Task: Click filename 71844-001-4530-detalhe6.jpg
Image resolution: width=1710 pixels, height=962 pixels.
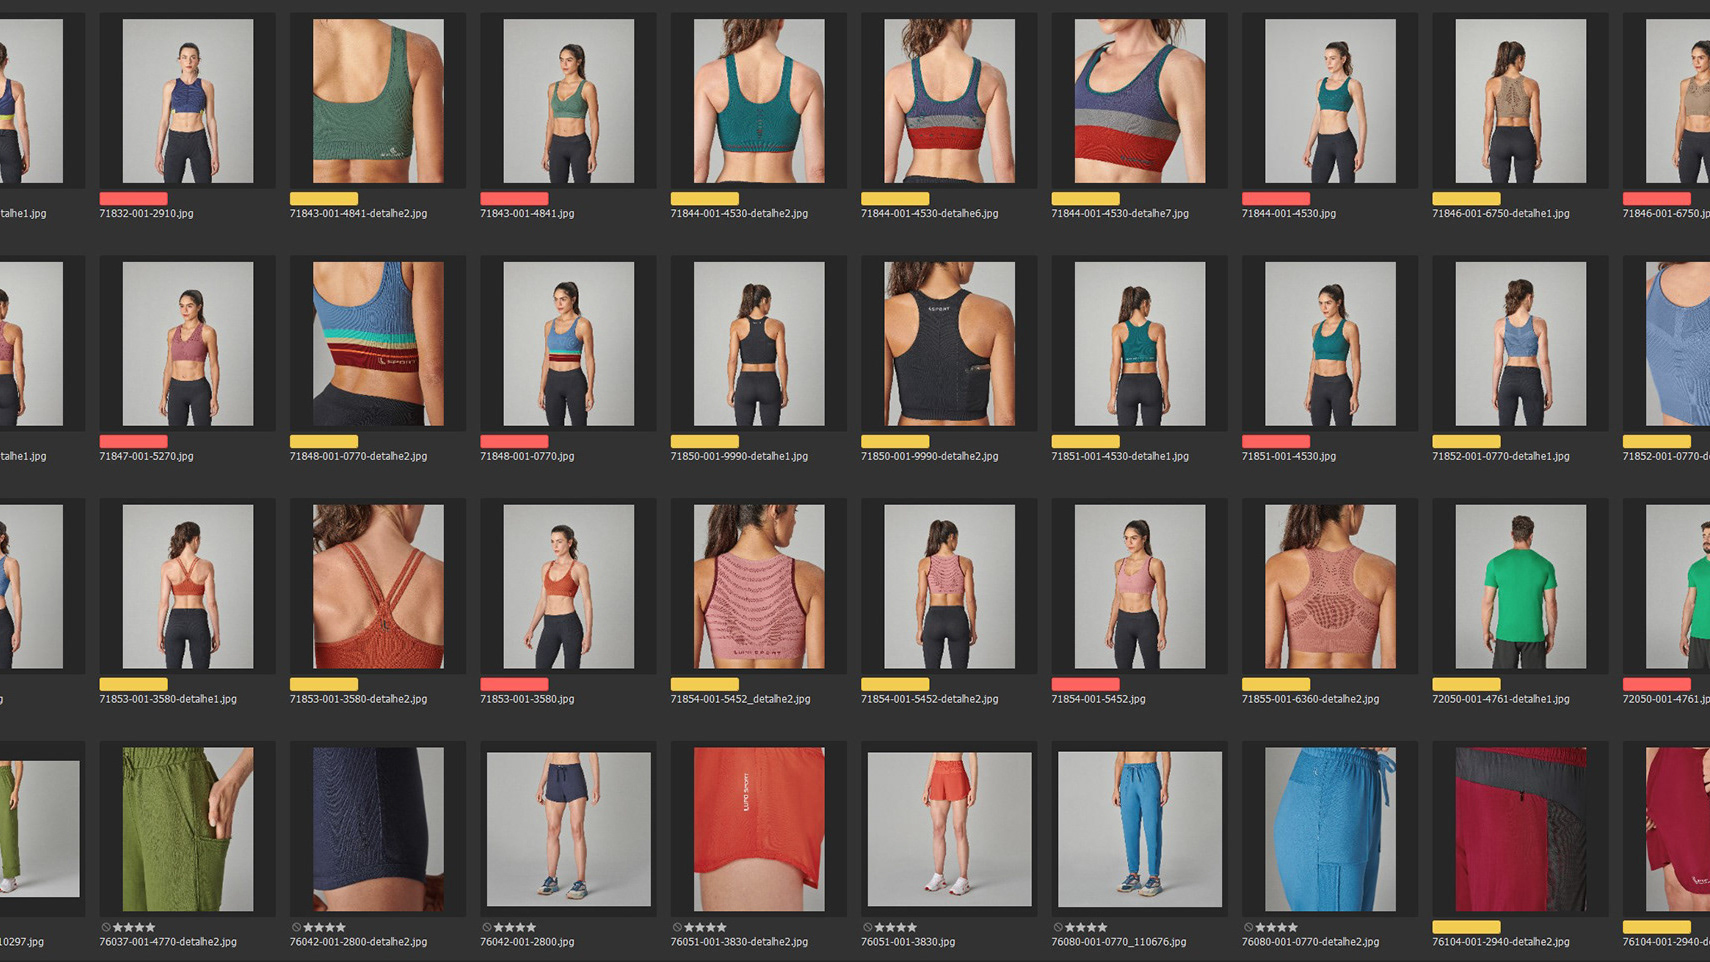Action: [929, 214]
